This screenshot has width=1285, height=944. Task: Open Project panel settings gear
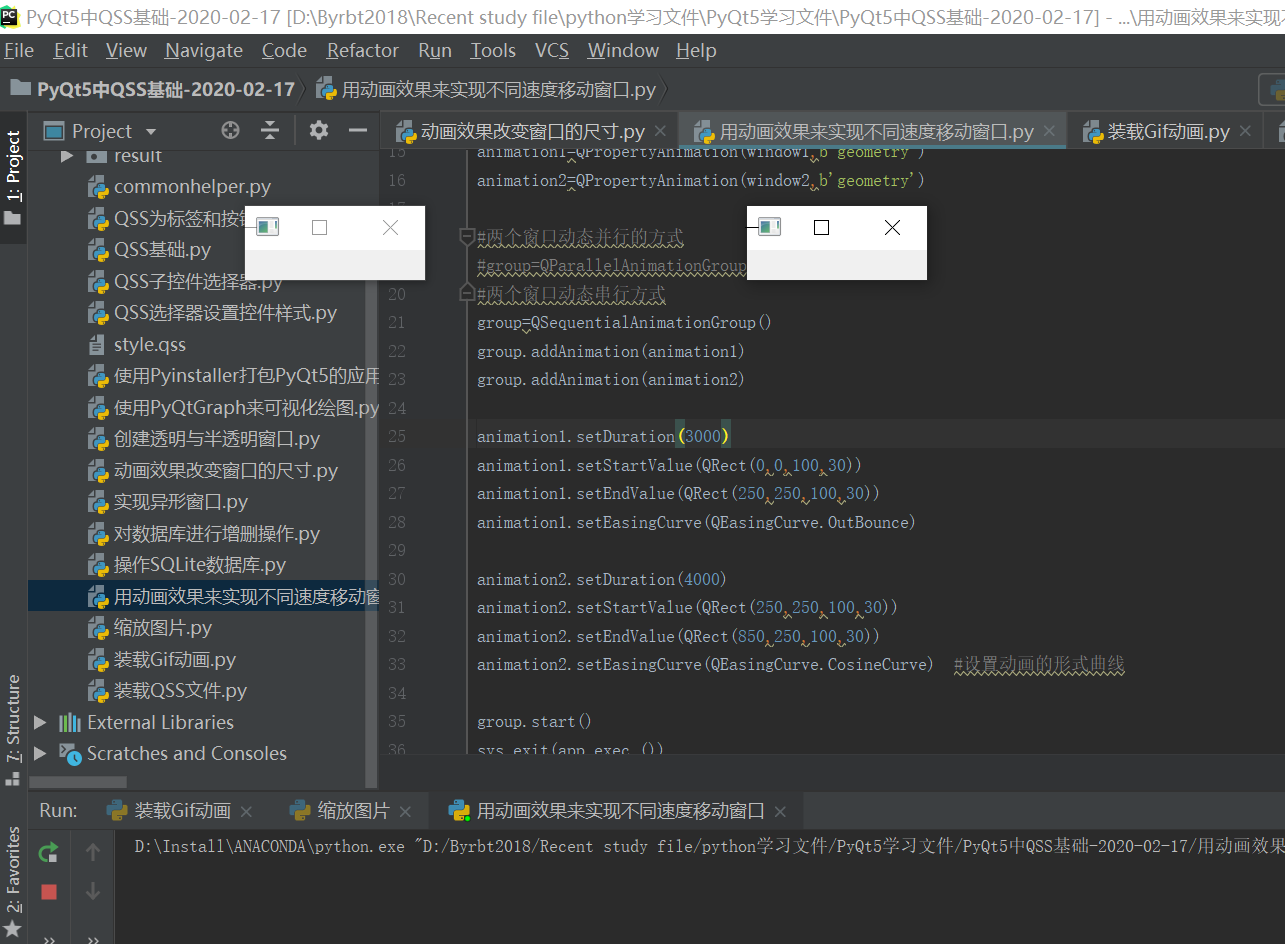point(318,130)
